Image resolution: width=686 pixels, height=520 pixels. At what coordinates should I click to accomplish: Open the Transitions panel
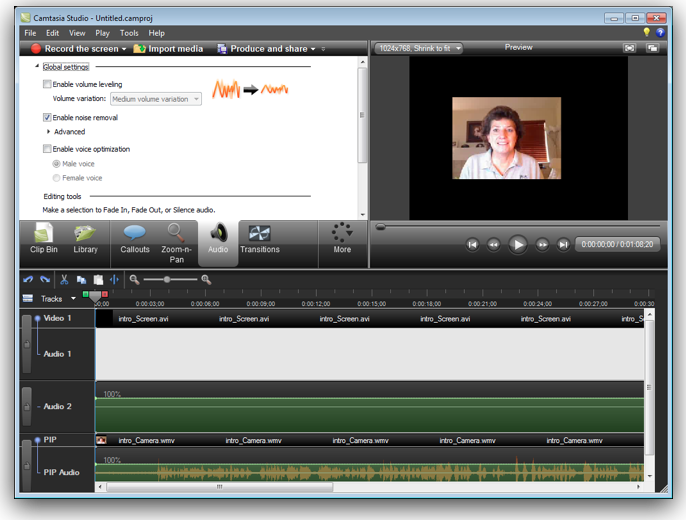259,240
